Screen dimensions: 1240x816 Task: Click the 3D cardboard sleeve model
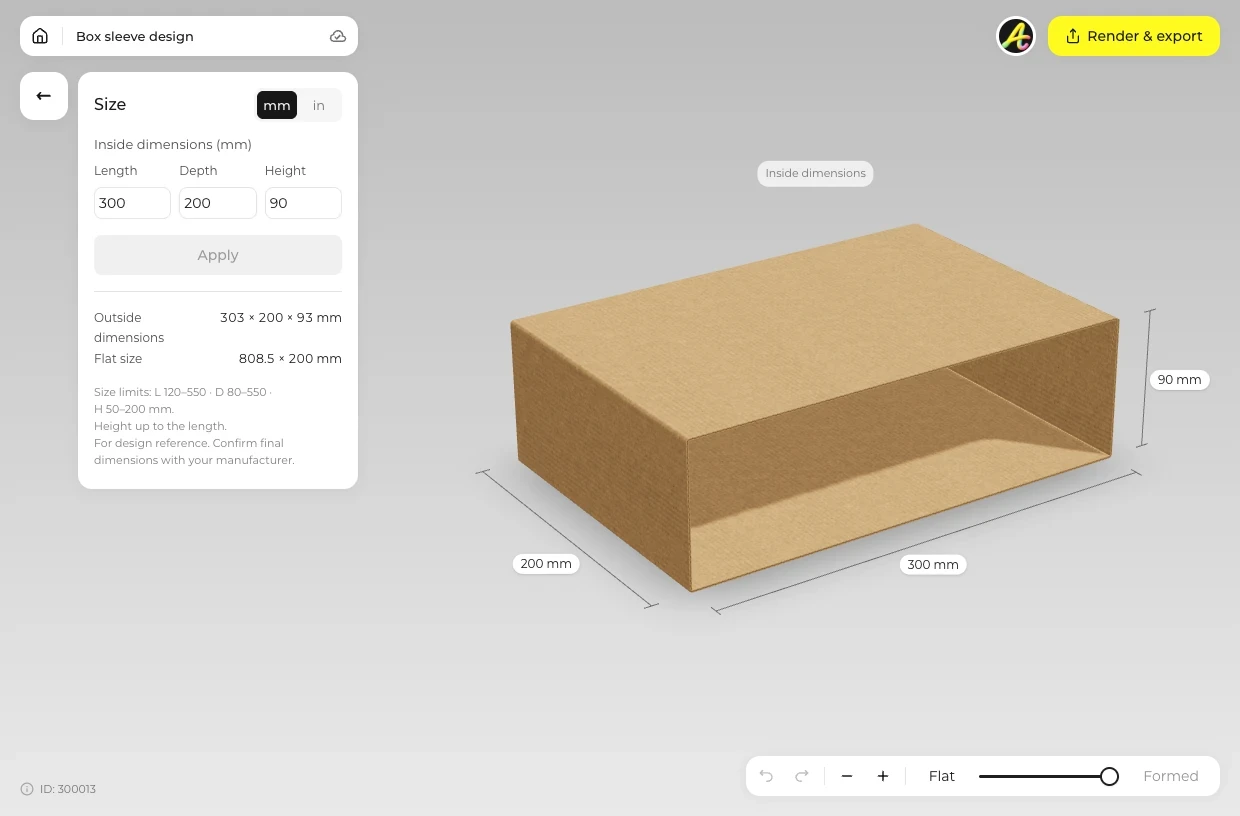[x=813, y=408]
